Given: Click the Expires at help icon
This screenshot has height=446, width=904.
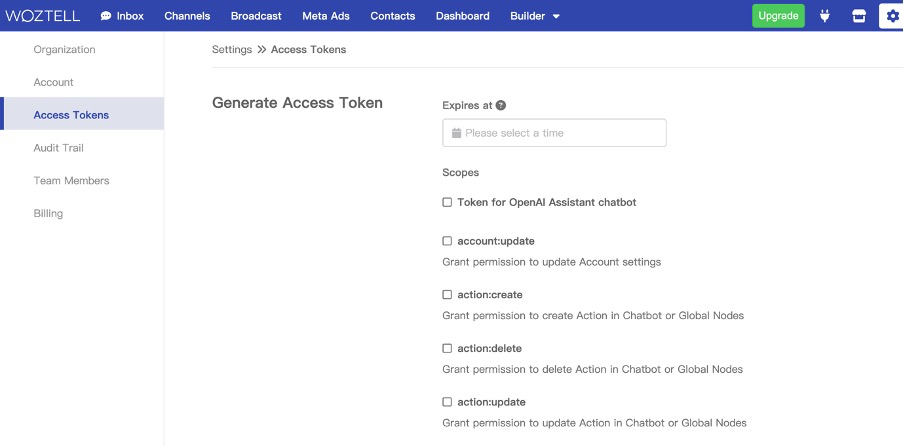Looking at the screenshot, I should coord(501,105).
